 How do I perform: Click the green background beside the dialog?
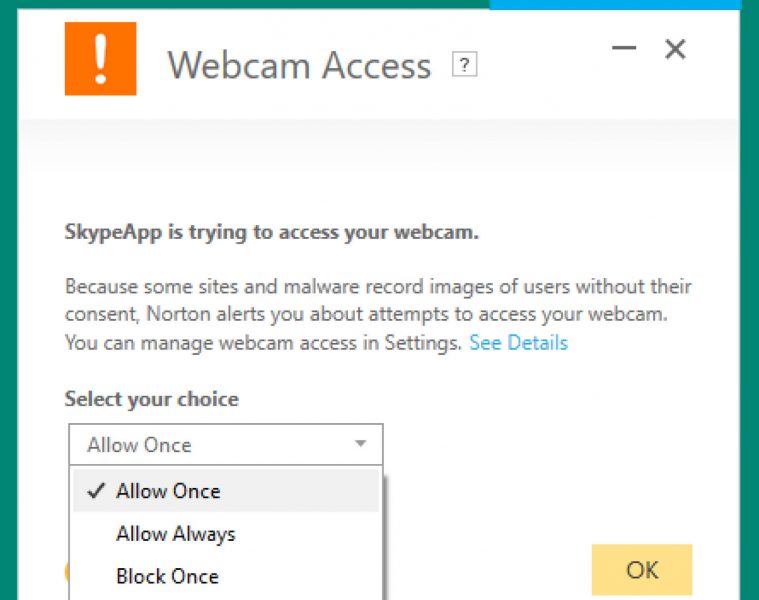pyautogui.click(x=8, y=300)
